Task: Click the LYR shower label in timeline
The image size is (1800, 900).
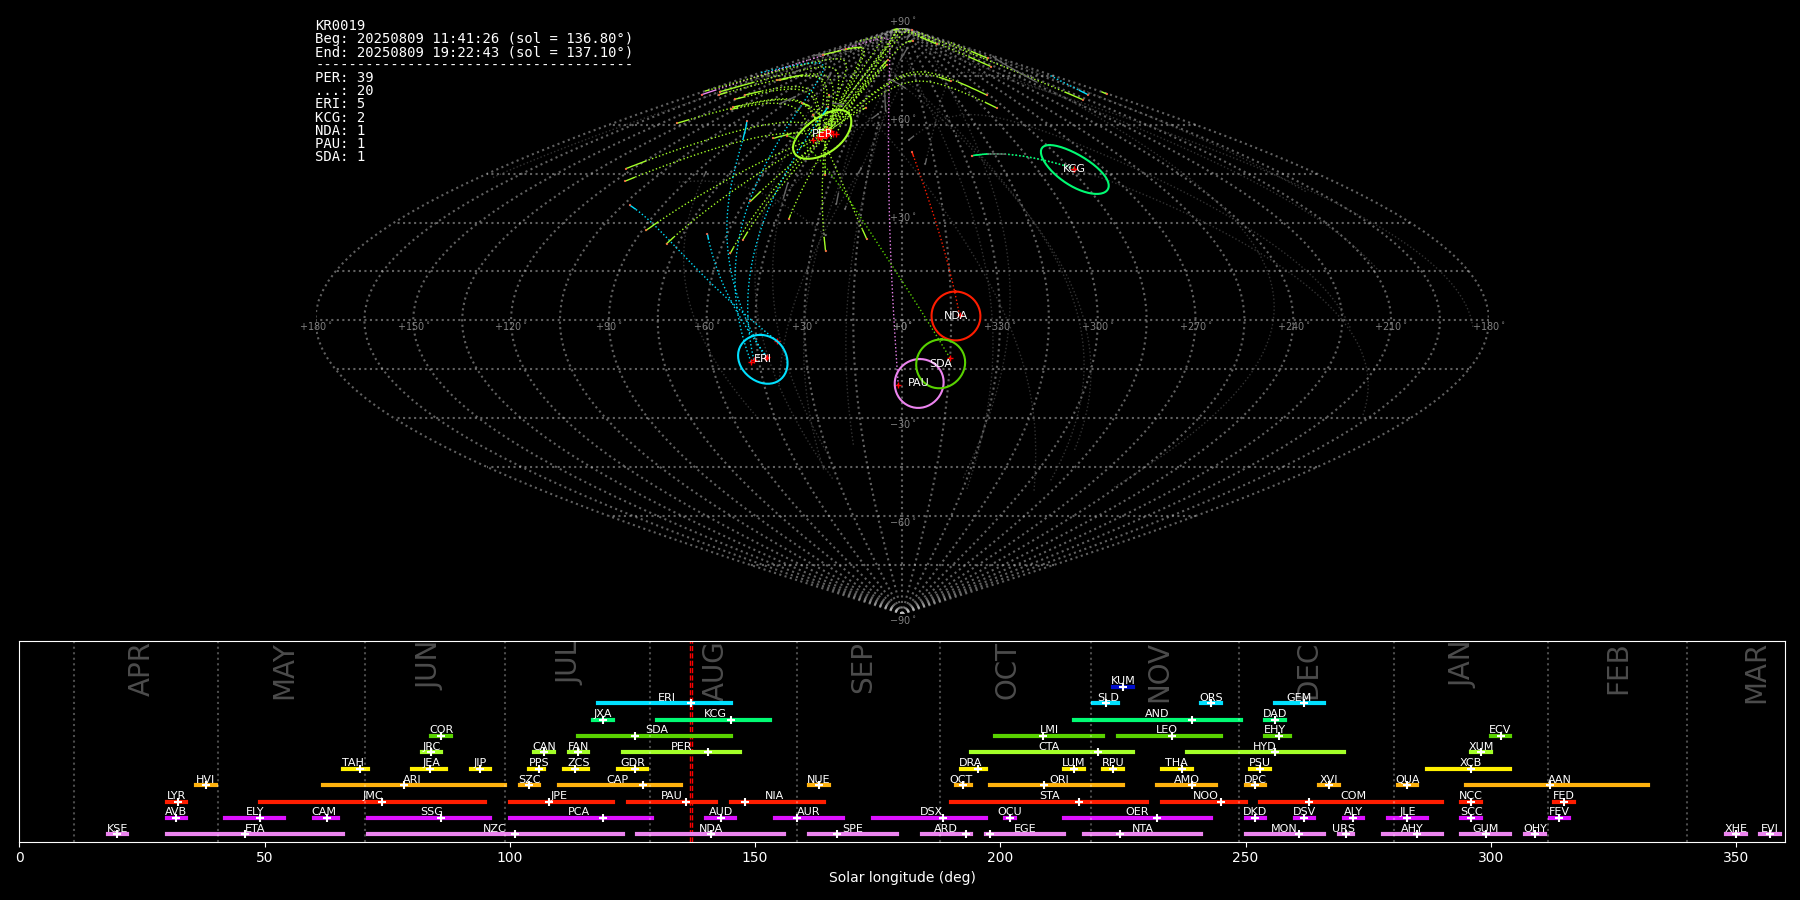Action: click(176, 796)
